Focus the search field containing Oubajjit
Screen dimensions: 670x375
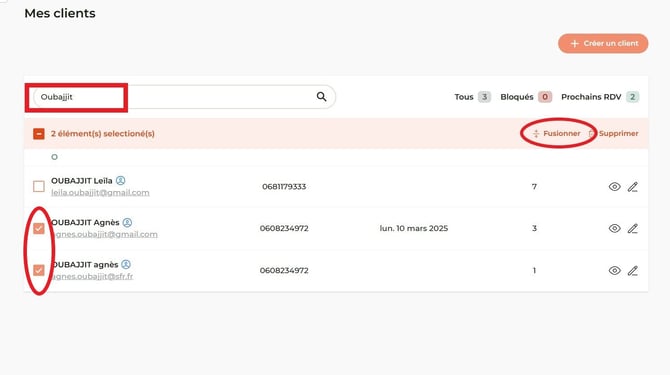tap(185, 97)
